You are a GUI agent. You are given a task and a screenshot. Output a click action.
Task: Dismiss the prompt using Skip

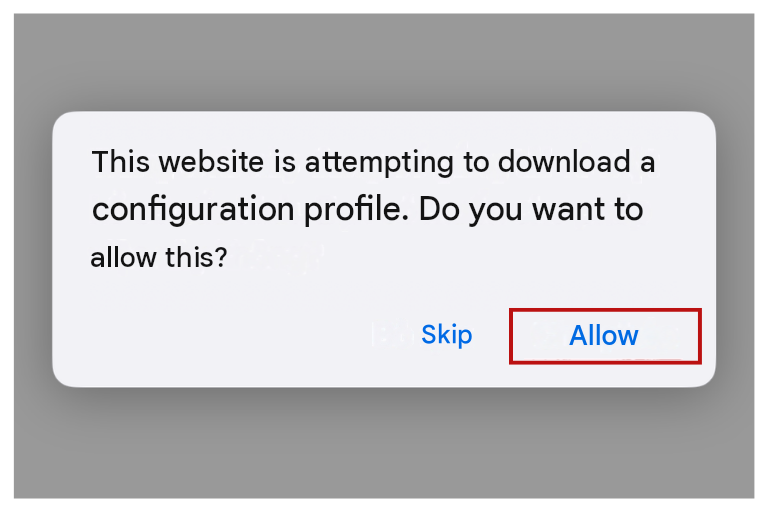click(447, 335)
